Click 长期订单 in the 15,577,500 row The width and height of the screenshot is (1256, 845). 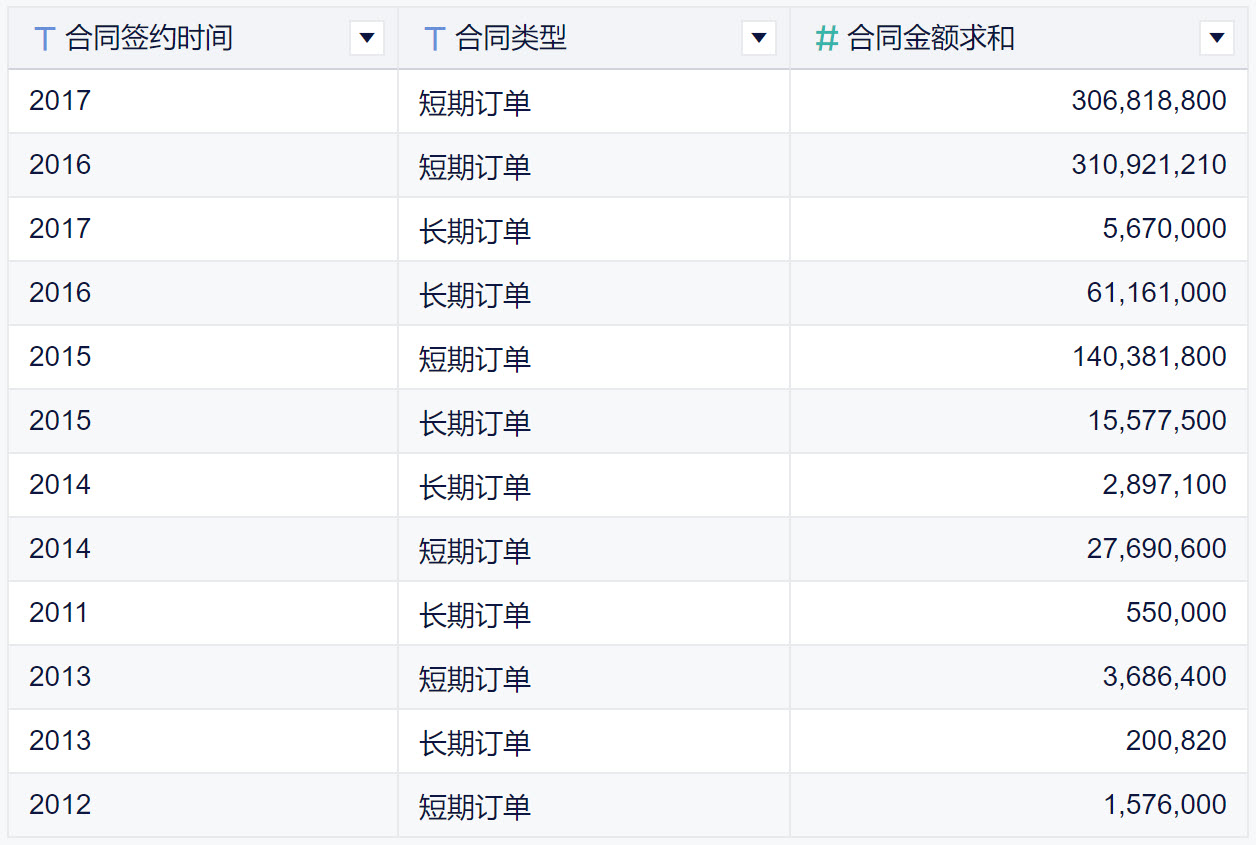click(x=475, y=423)
